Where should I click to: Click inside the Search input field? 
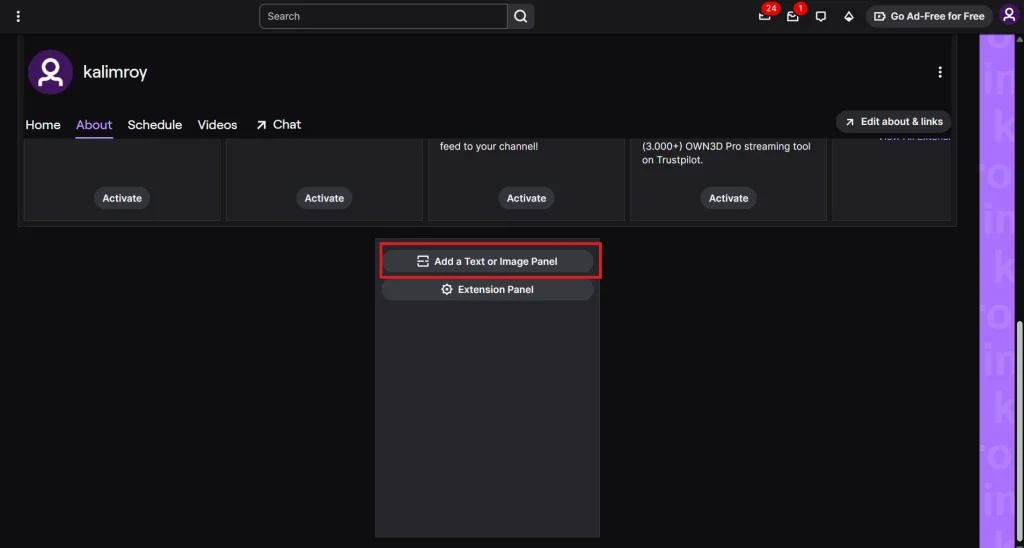coord(384,16)
